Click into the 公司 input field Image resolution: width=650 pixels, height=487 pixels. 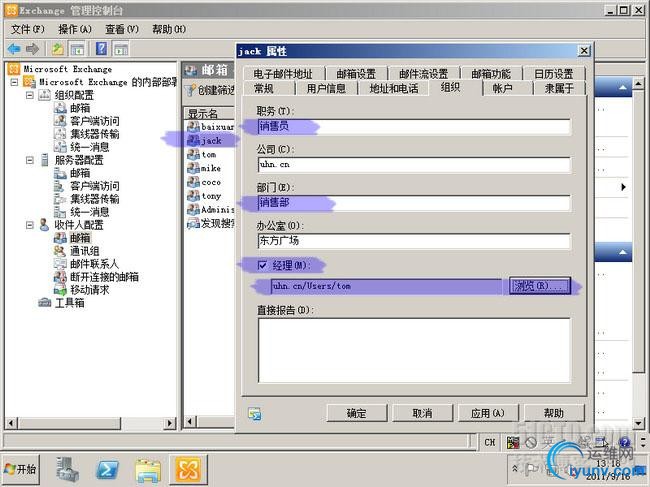[x=414, y=165]
